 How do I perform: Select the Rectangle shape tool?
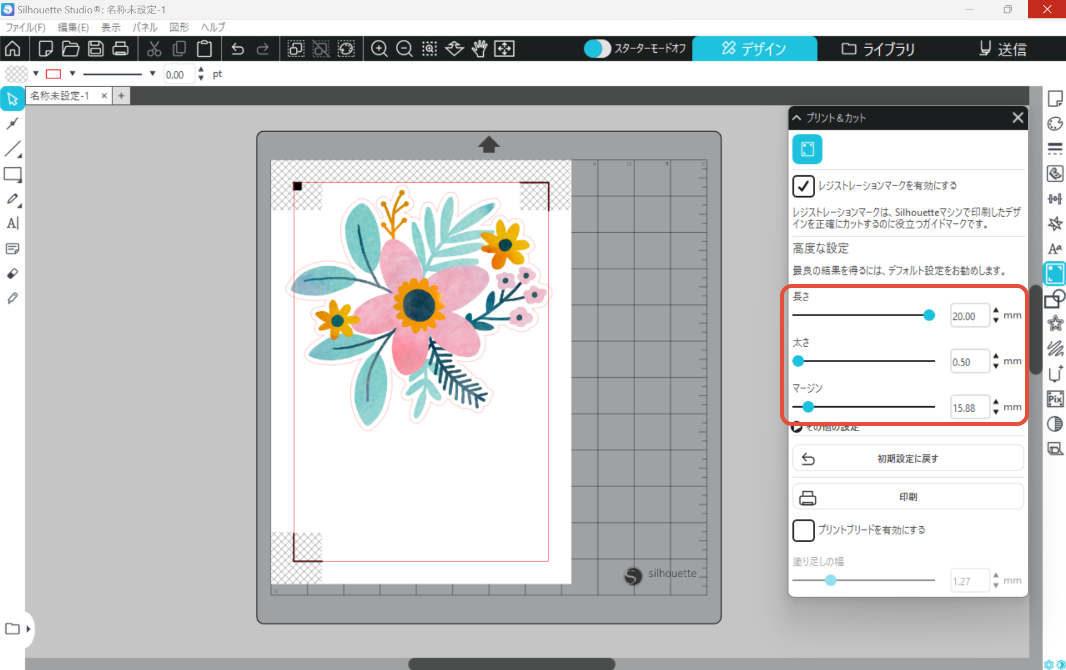[12, 174]
